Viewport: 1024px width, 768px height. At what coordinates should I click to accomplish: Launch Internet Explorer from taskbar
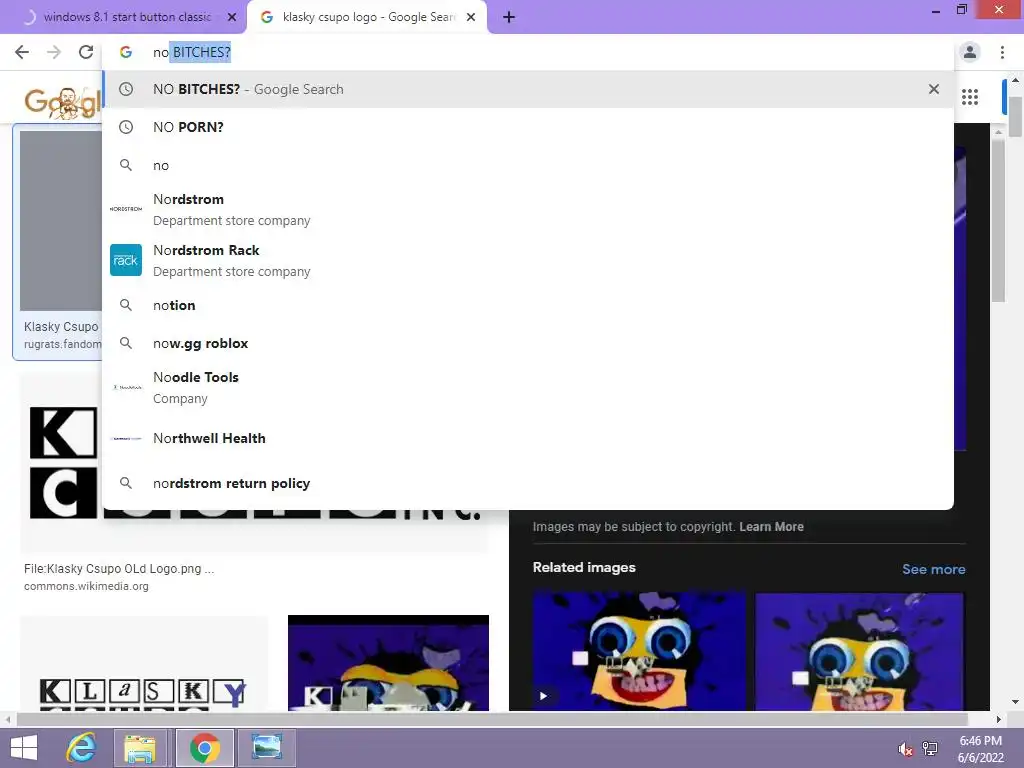point(82,748)
